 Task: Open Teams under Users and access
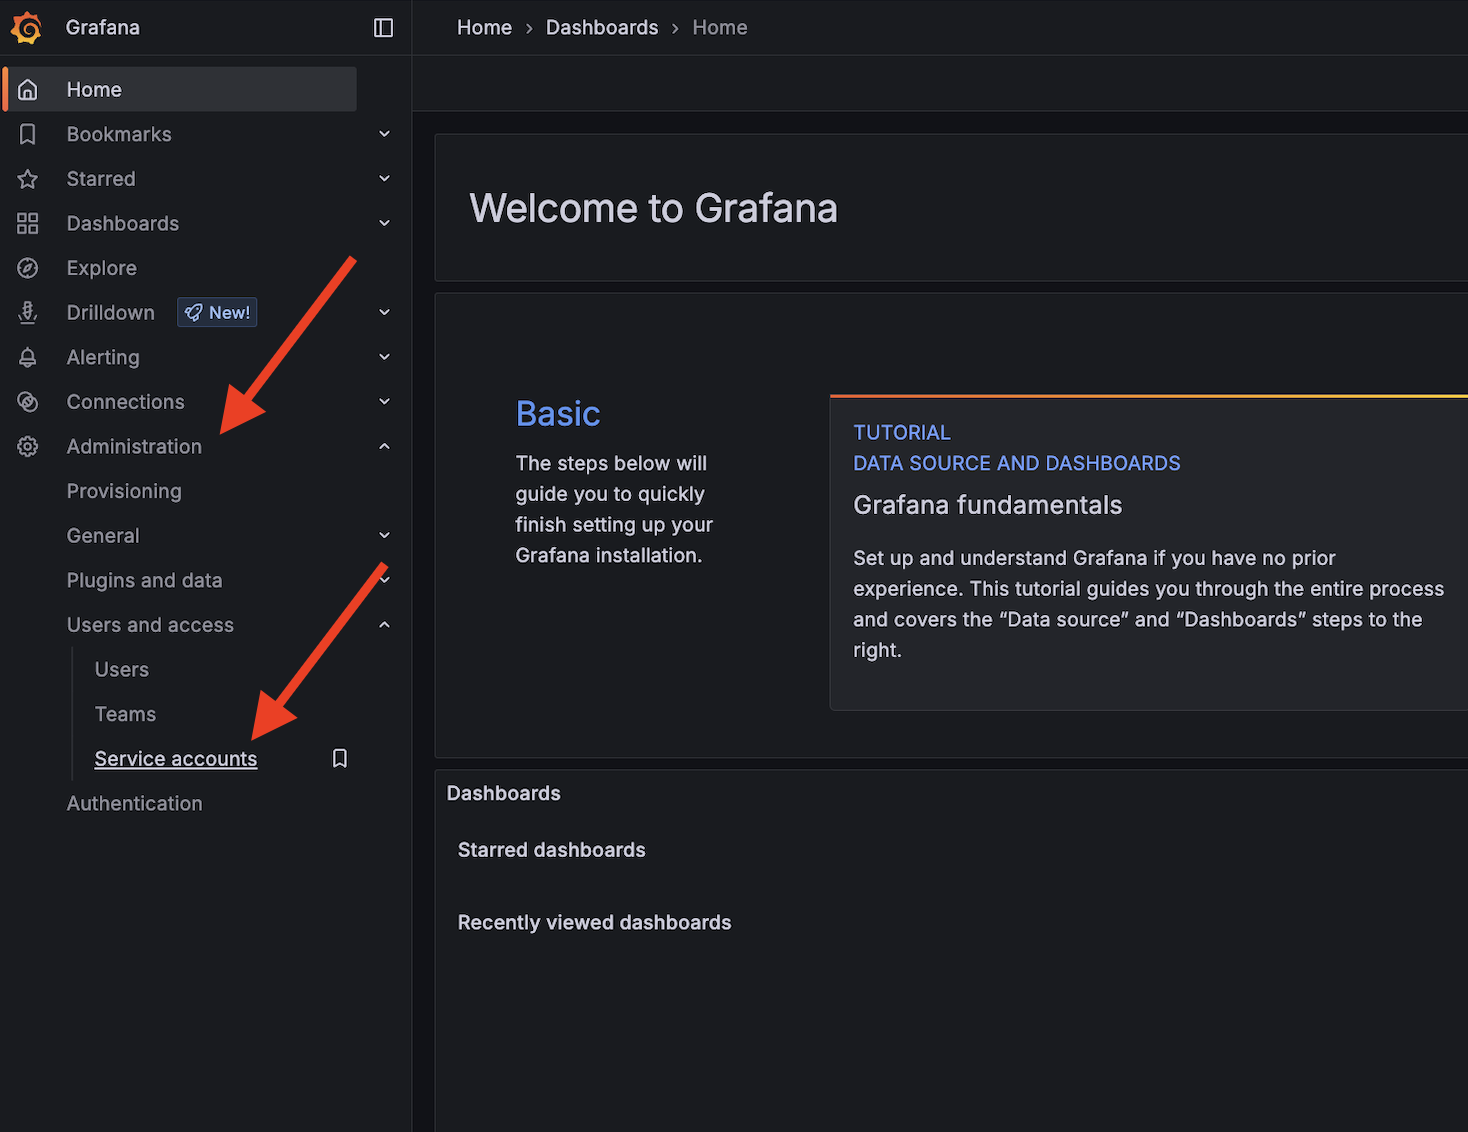pyautogui.click(x=125, y=714)
